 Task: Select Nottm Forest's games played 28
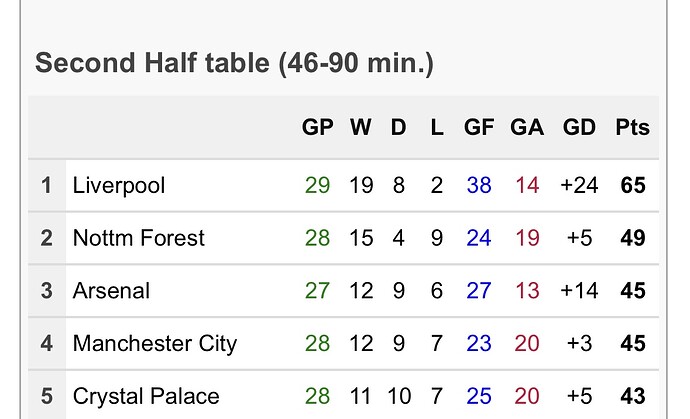317,238
